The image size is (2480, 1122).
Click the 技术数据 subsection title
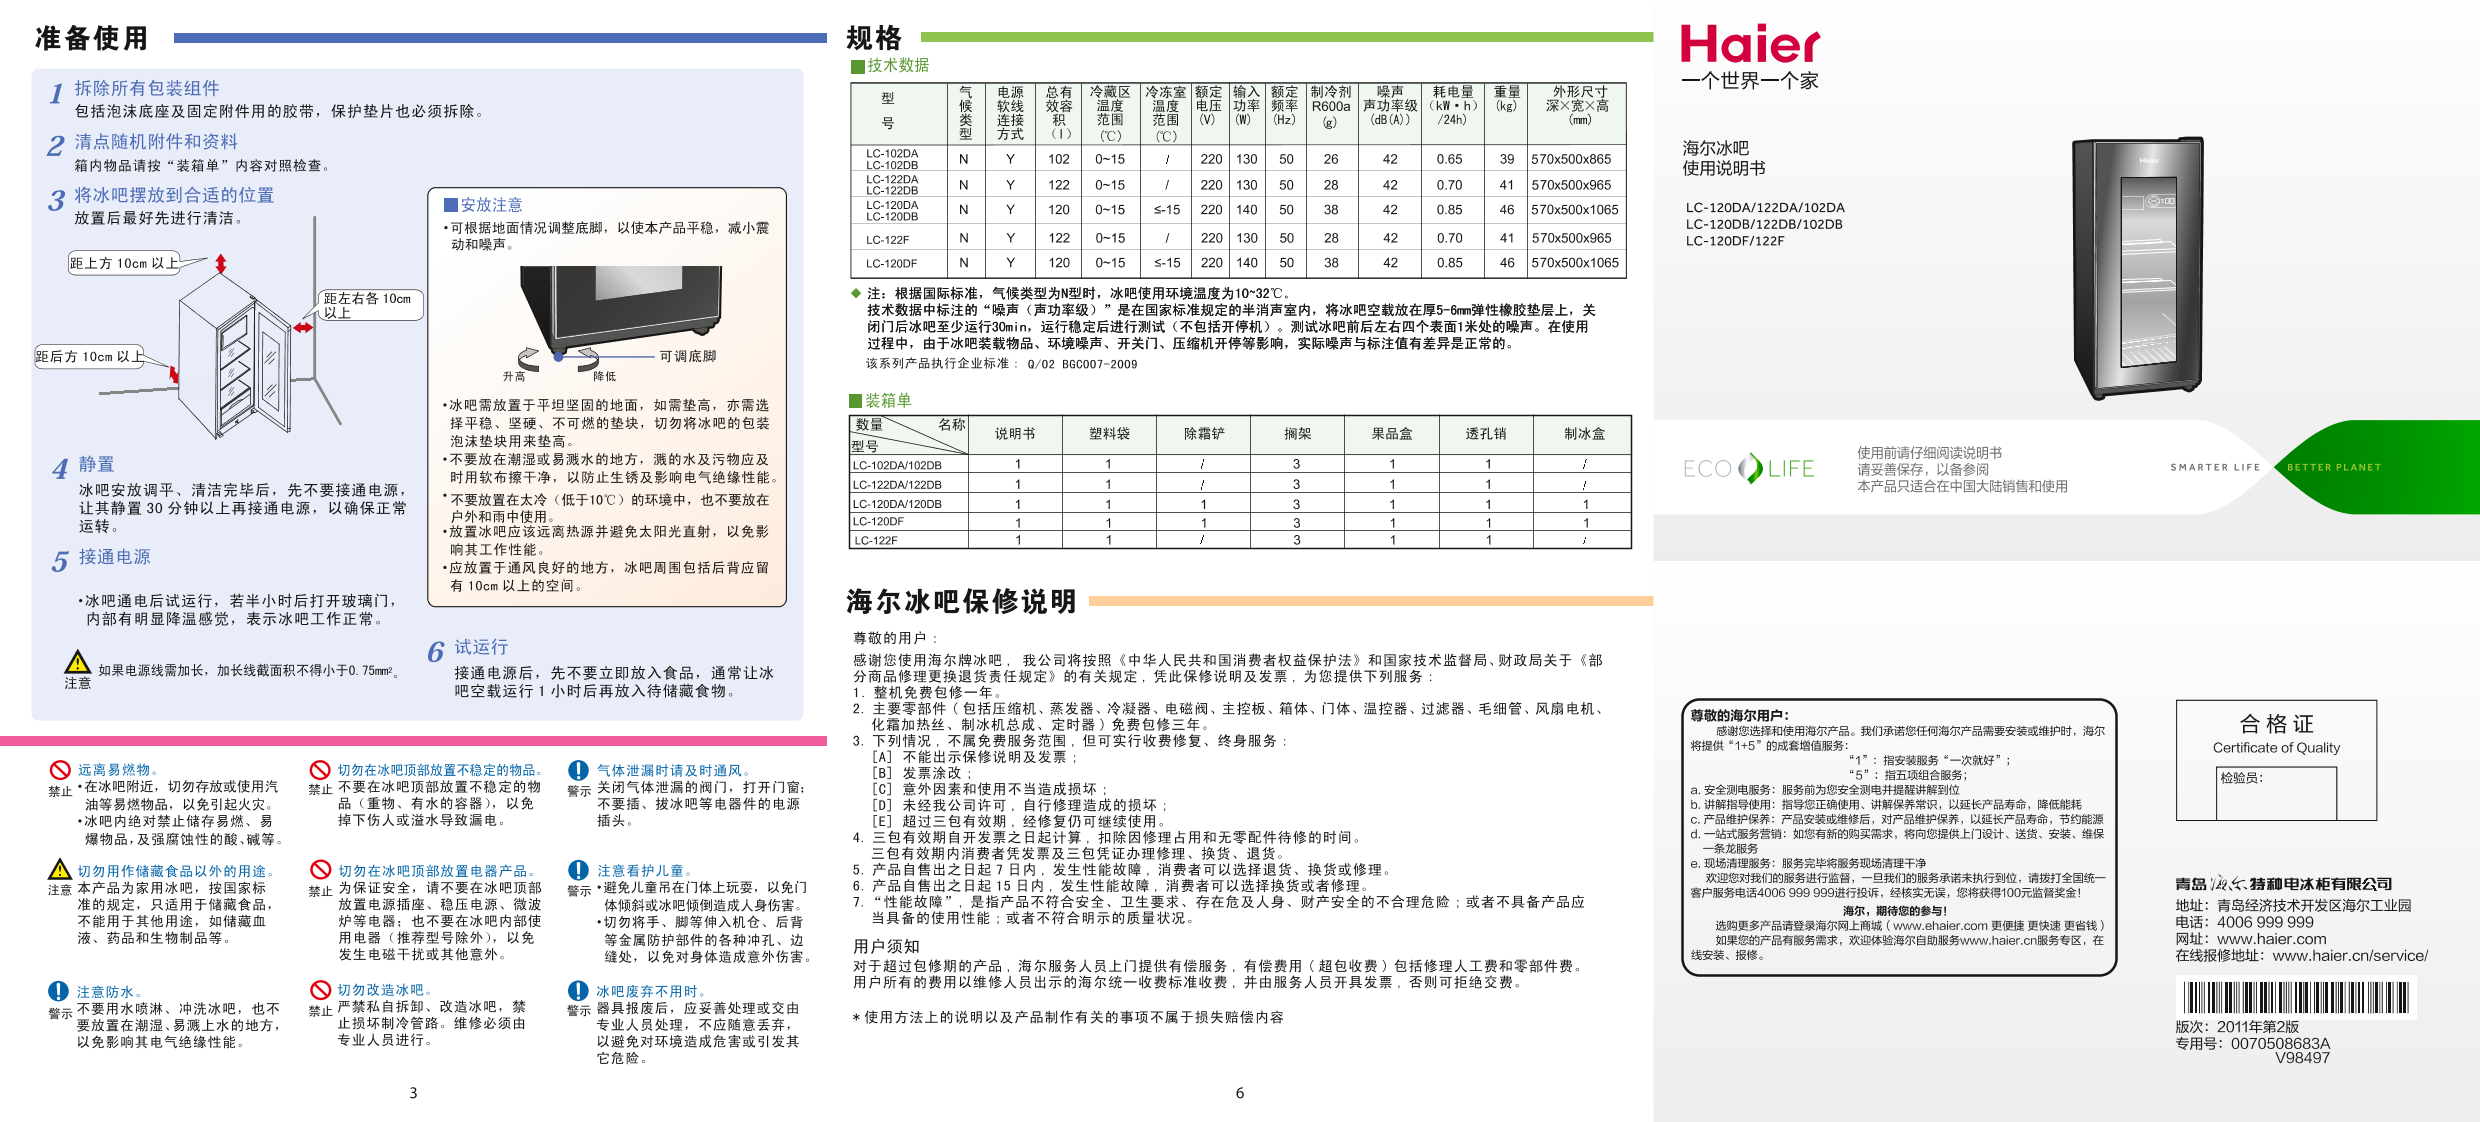click(x=898, y=66)
